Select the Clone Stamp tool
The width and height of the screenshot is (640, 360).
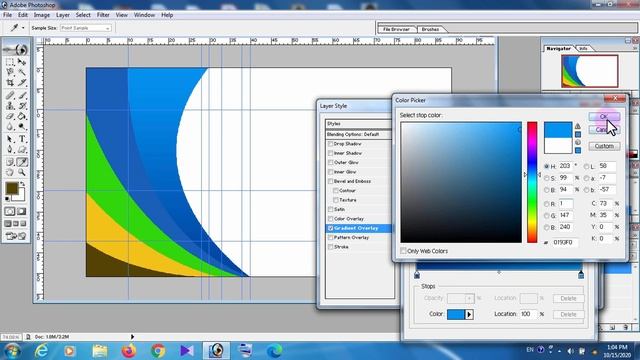pyautogui.click(x=10, y=106)
